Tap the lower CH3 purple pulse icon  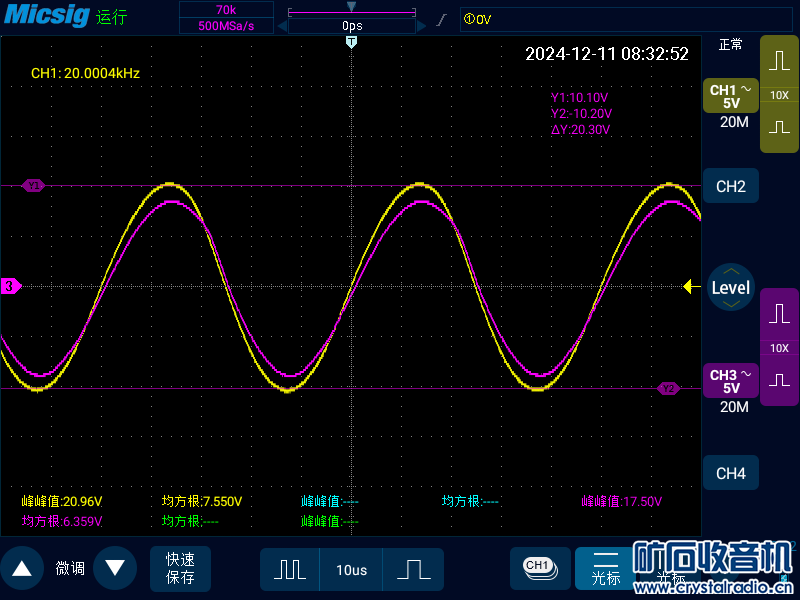coord(779,381)
